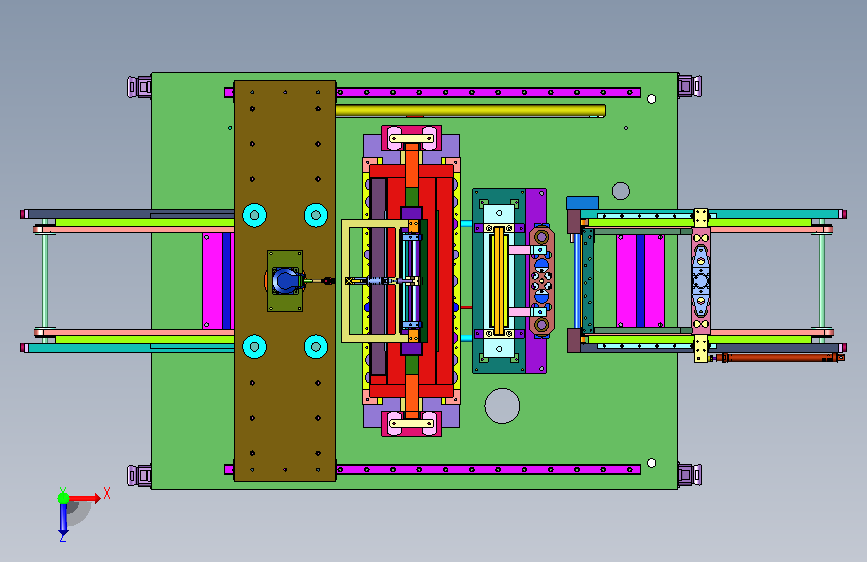Select the small gray circular hole near blue block
Screen dimensions: 867x562
pyautogui.click(x=621, y=191)
